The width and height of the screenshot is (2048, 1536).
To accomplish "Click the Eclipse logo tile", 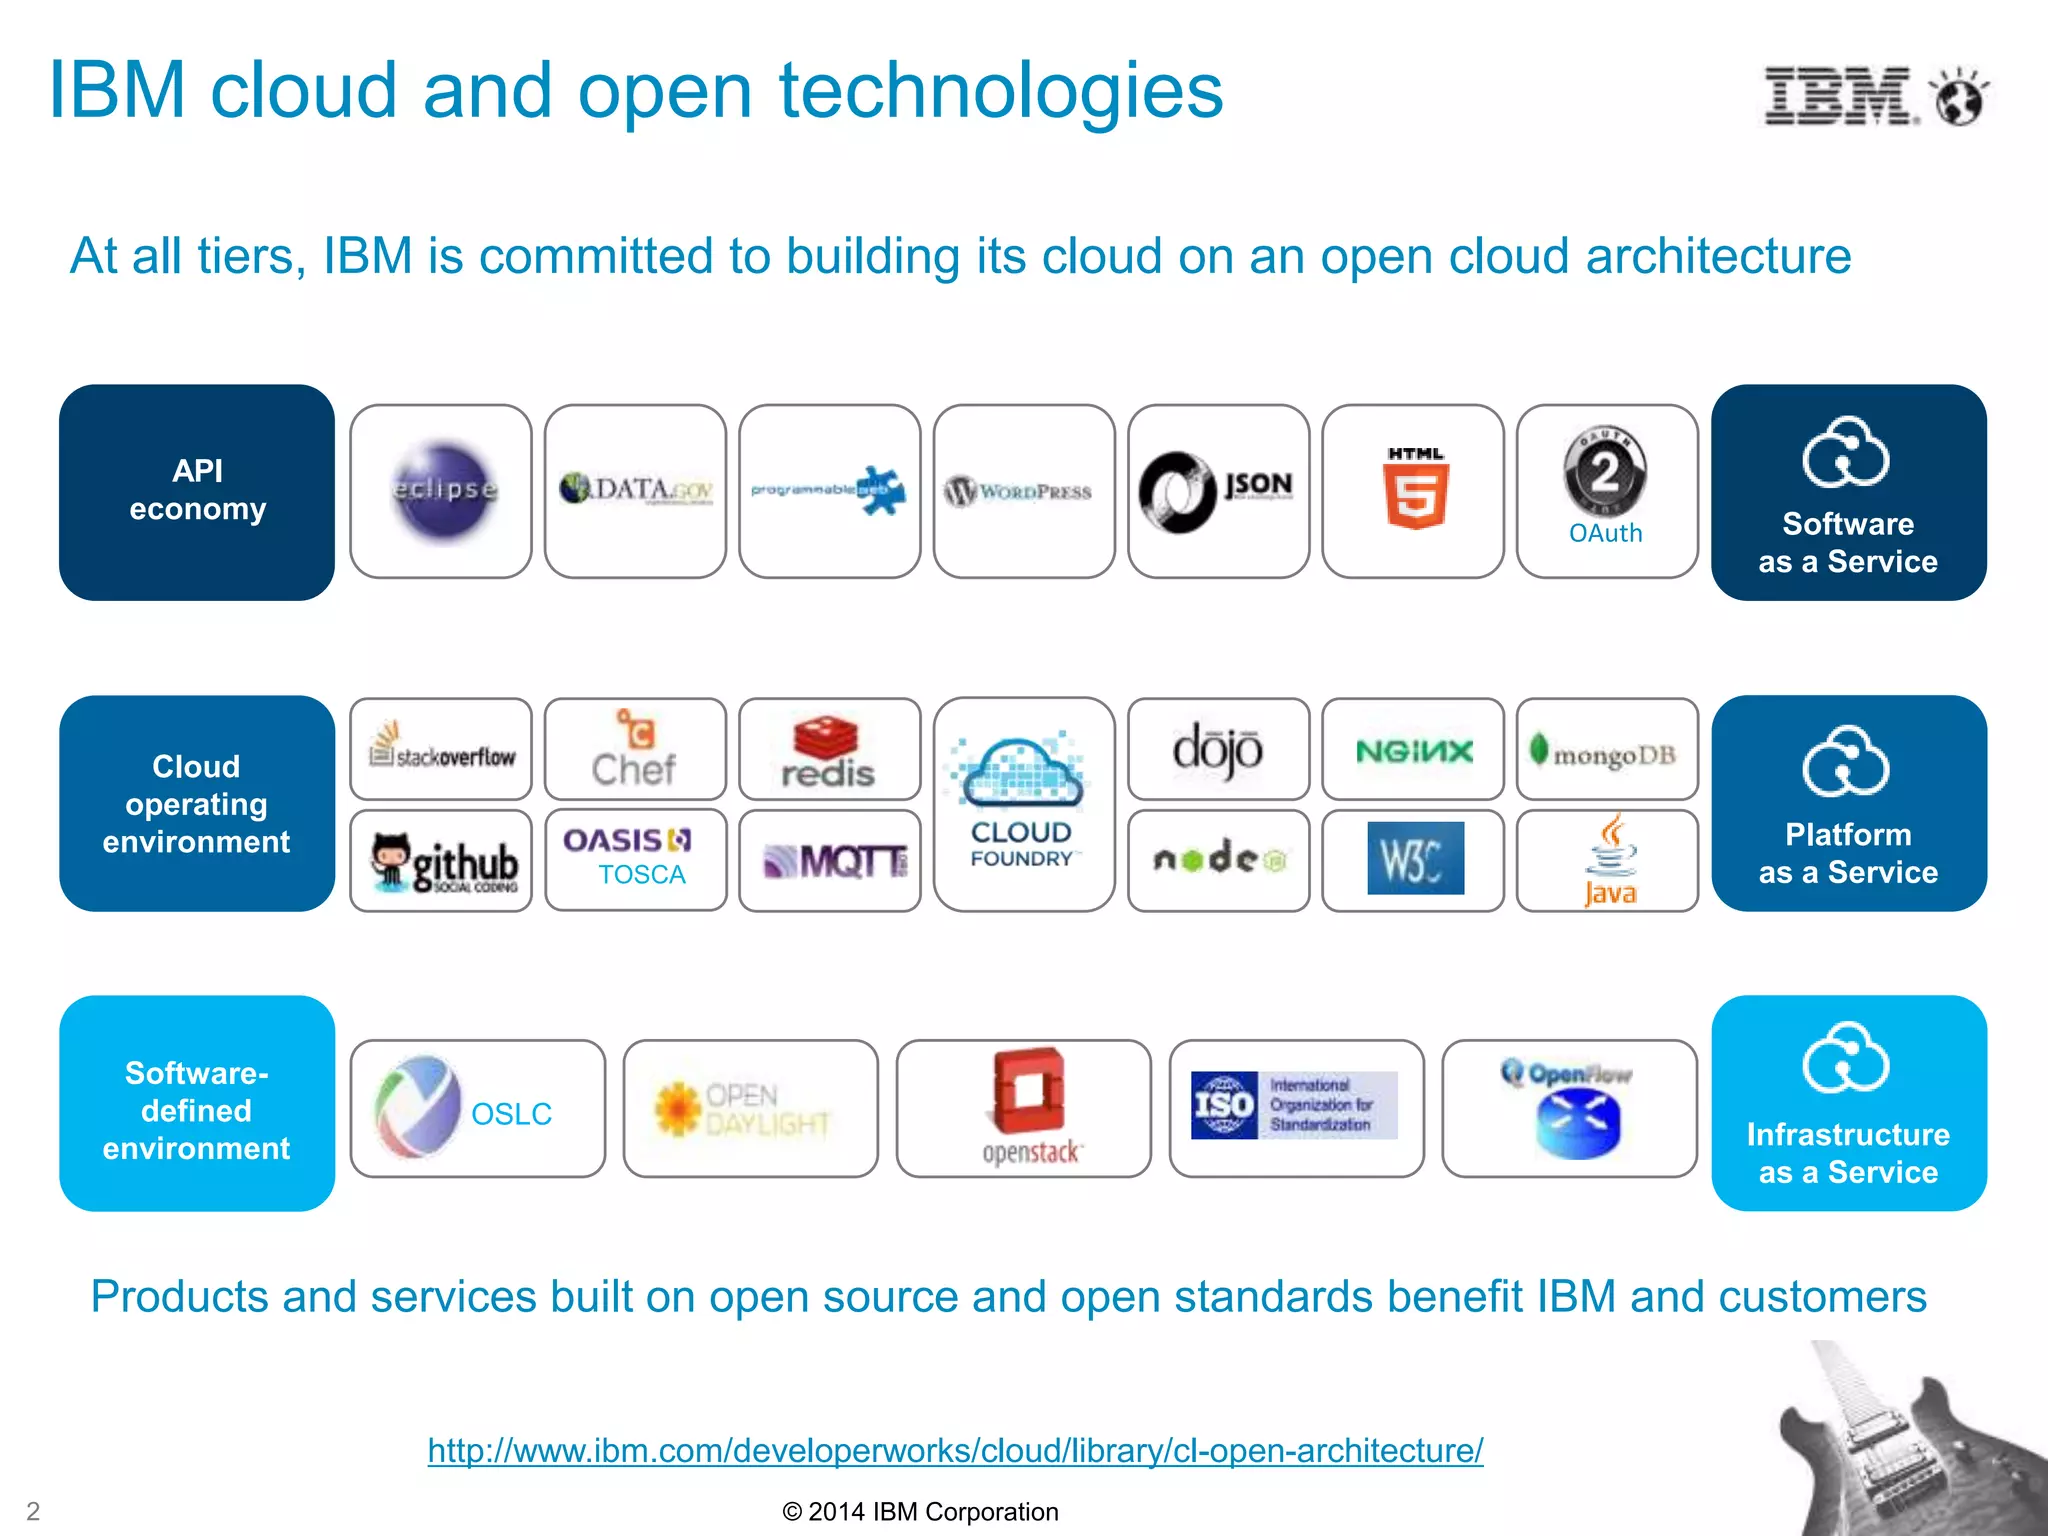I will coord(441,491).
